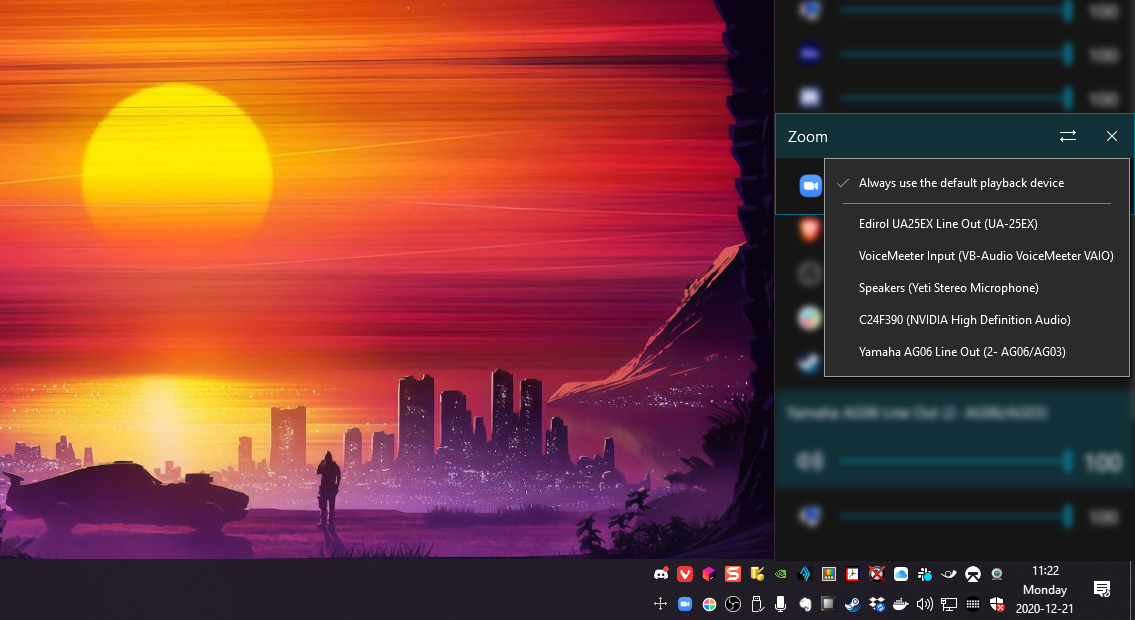Click the Zoom app icon in the volume panel
Screen dimensions: 1135x620
click(x=810, y=186)
